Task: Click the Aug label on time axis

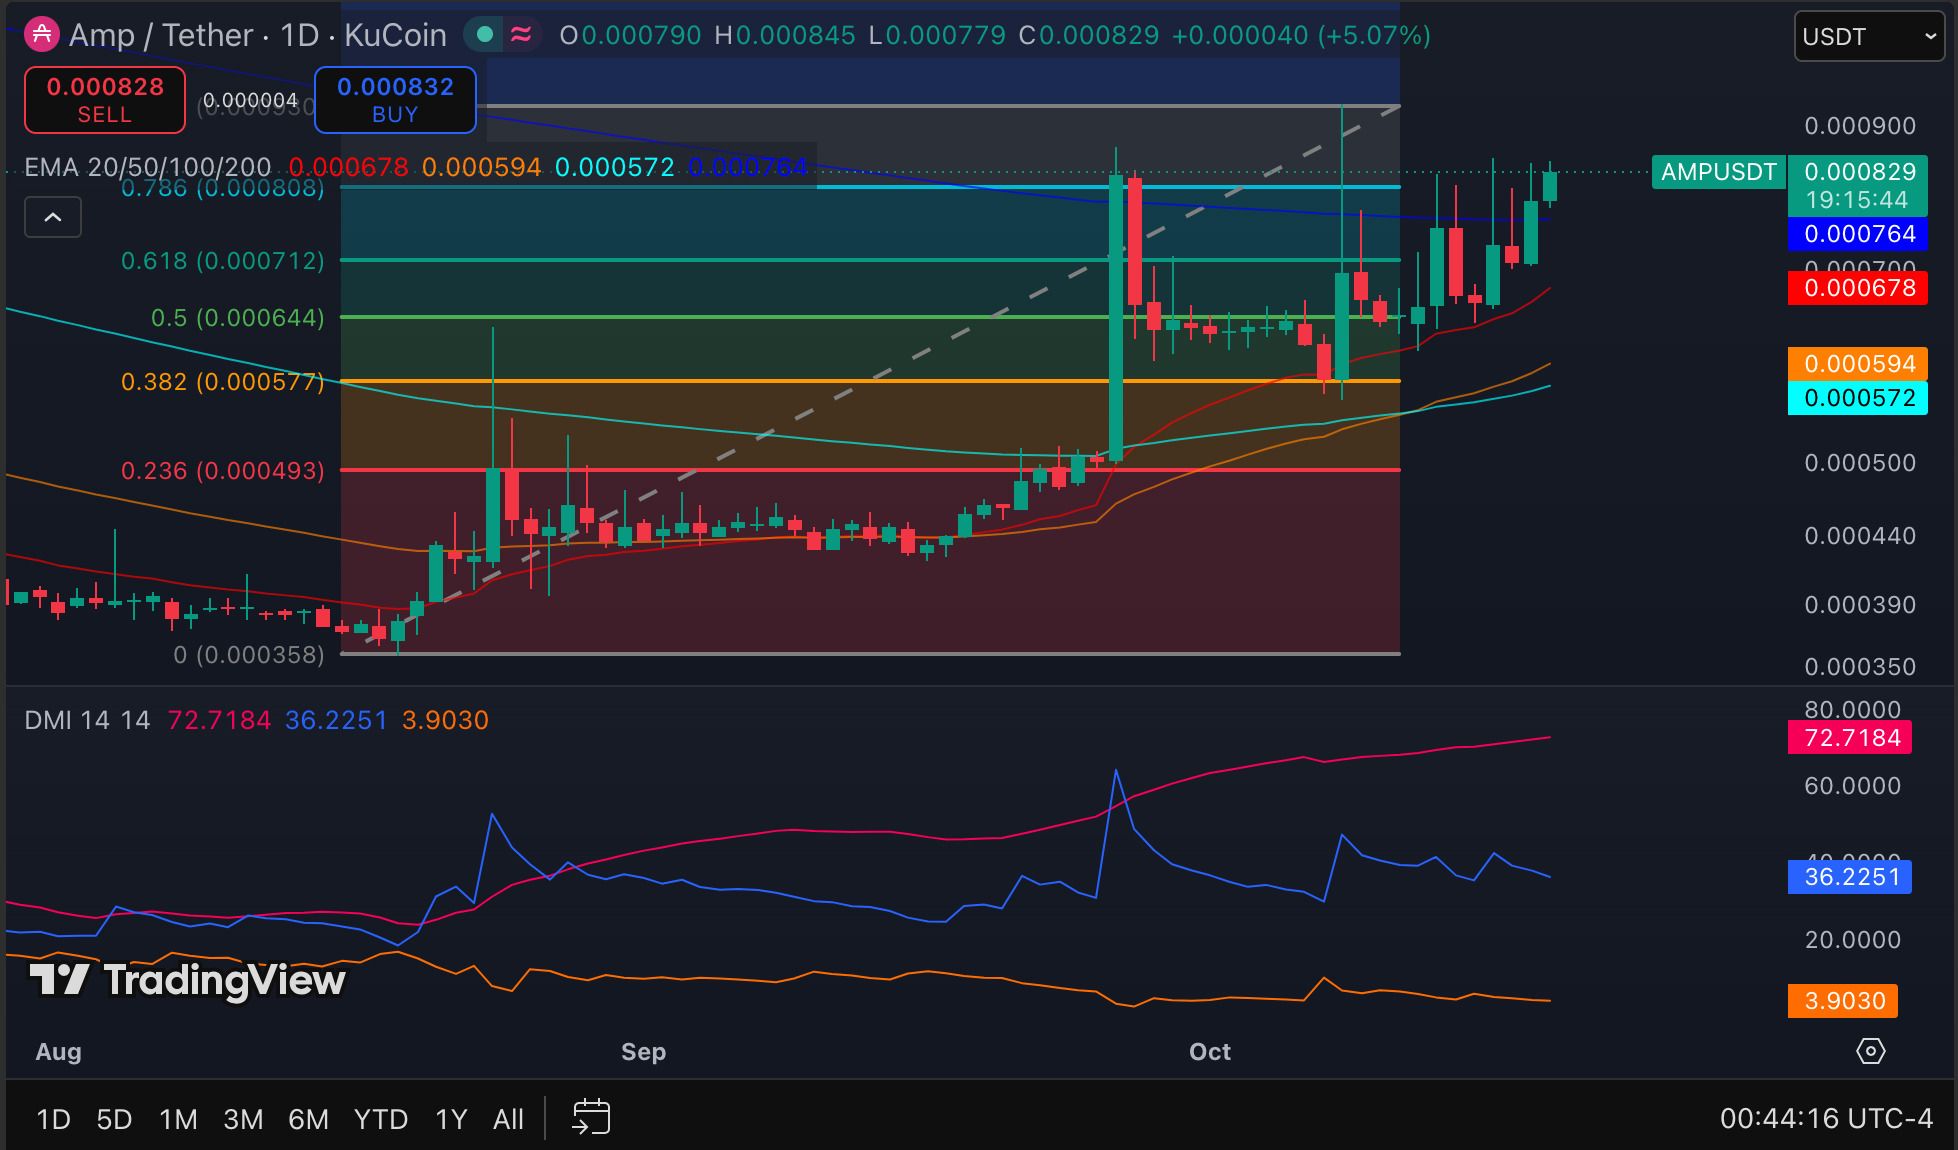Action: point(58,1052)
